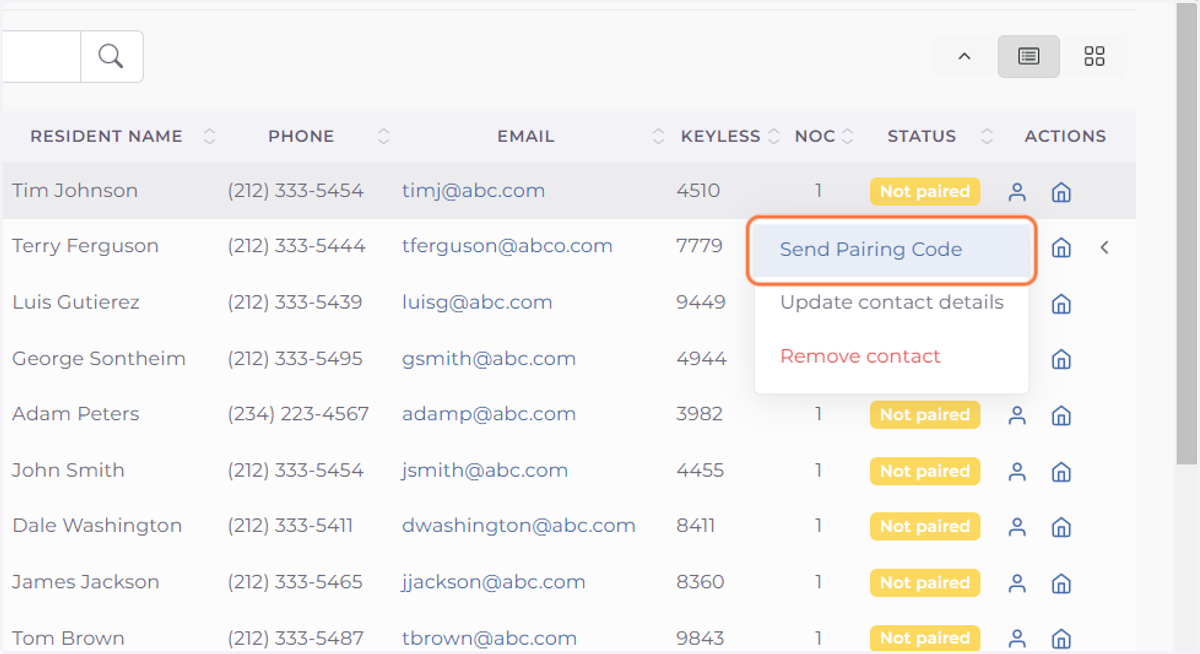This screenshot has height=654, width=1200.
Task: Open email link luisg@abc.com
Action: (x=477, y=302)
